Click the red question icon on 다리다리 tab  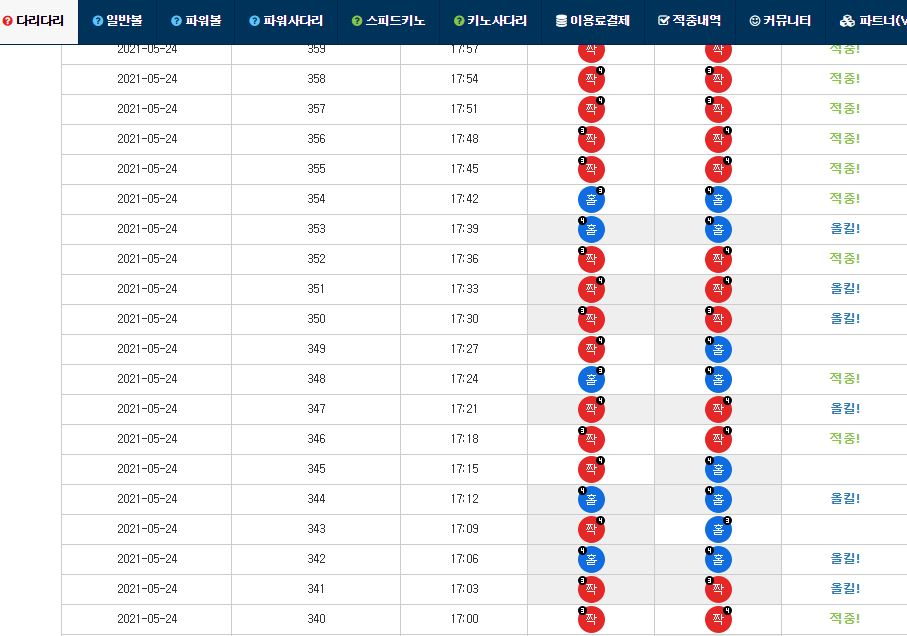pos(9,21)
